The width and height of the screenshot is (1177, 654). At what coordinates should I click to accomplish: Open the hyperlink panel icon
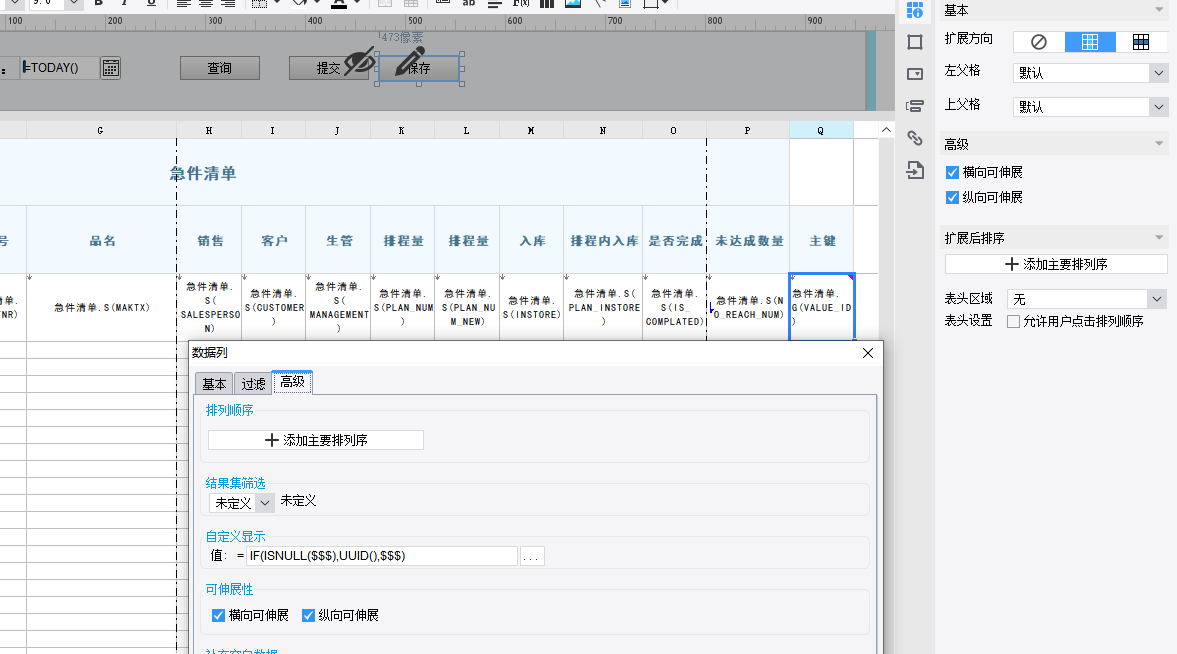(x=914, y=138)
